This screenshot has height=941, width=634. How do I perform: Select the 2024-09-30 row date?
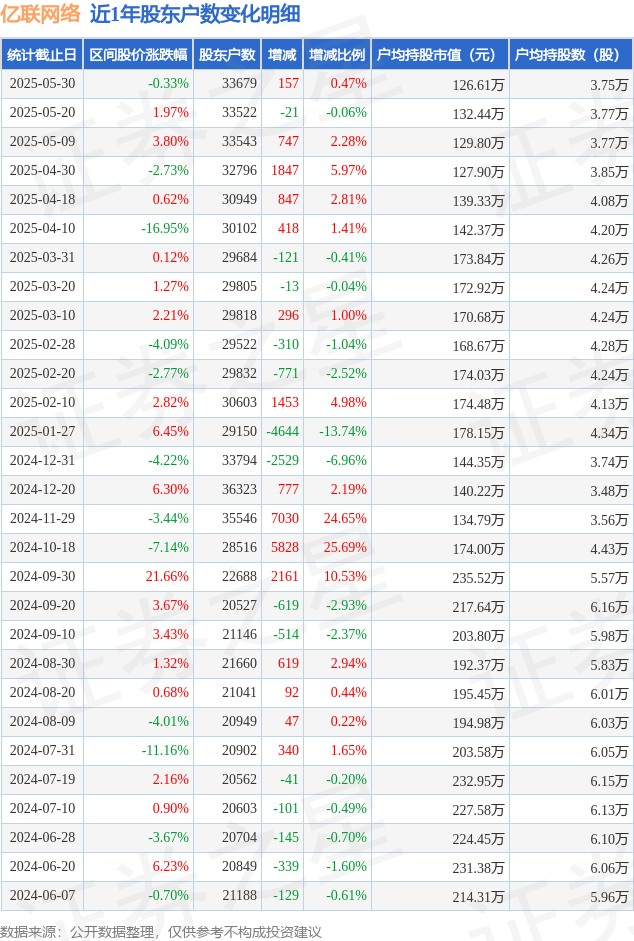[43, 576]
